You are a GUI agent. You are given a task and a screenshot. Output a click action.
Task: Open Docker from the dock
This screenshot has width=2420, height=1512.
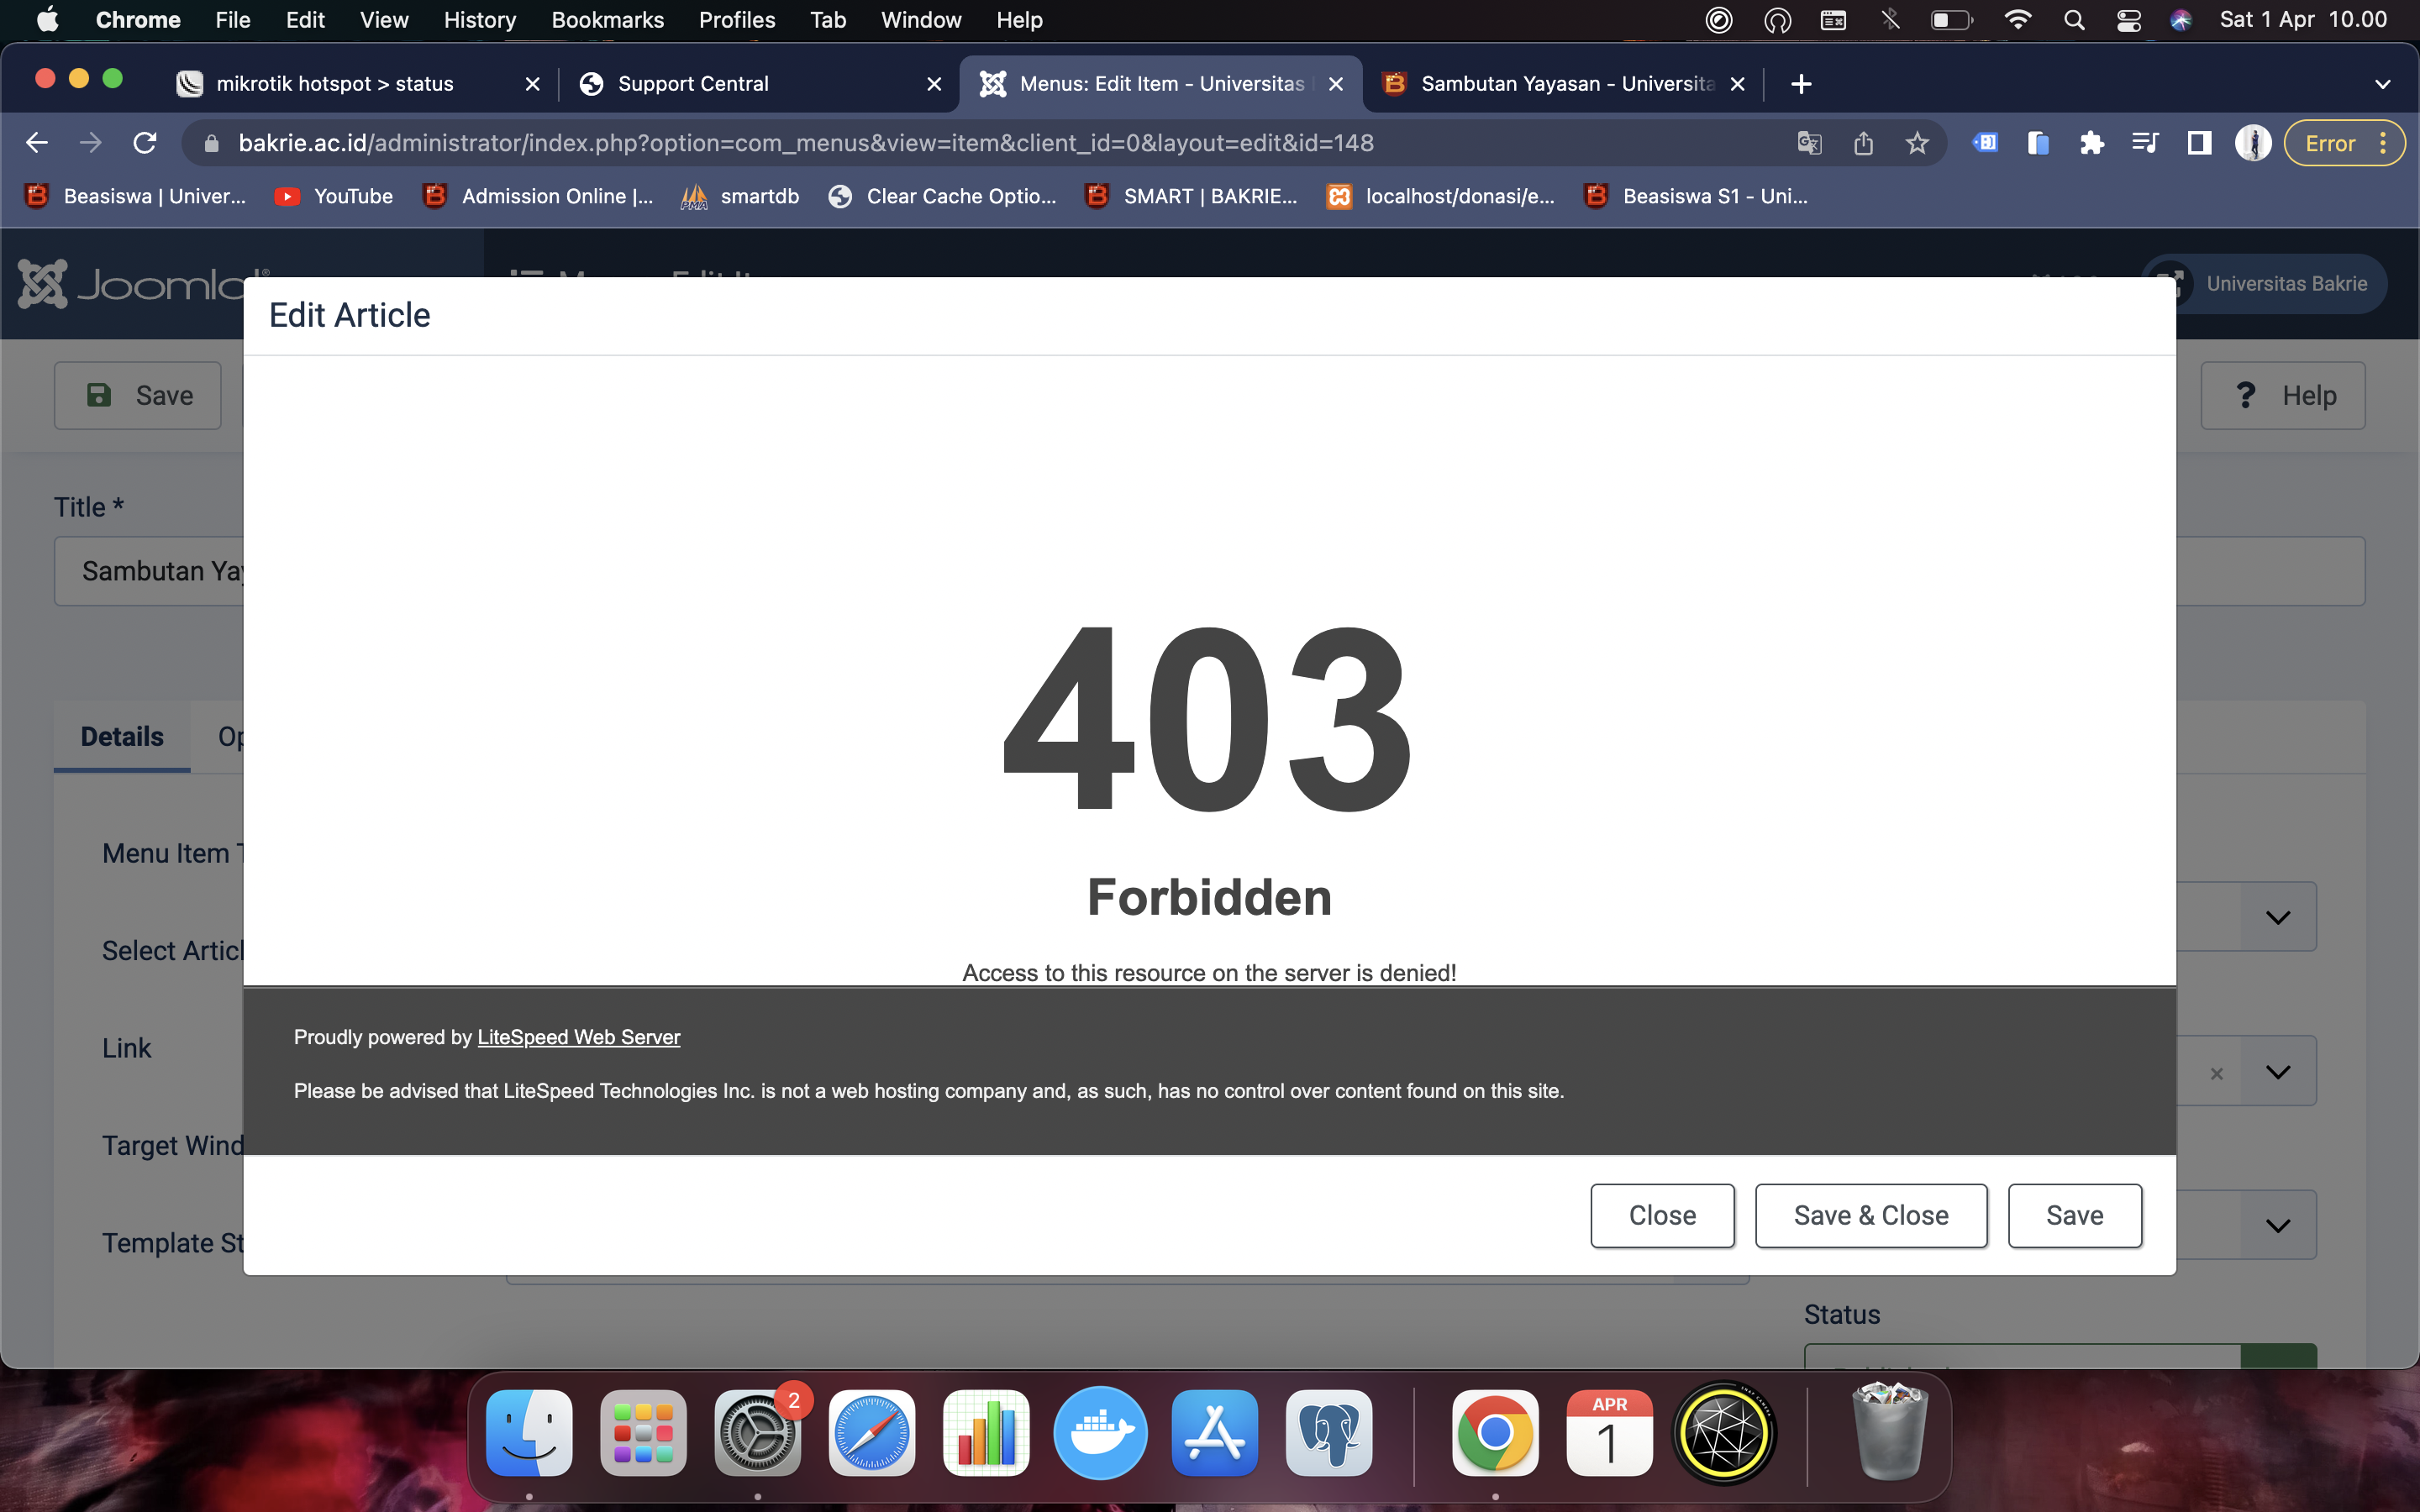1100,1433
